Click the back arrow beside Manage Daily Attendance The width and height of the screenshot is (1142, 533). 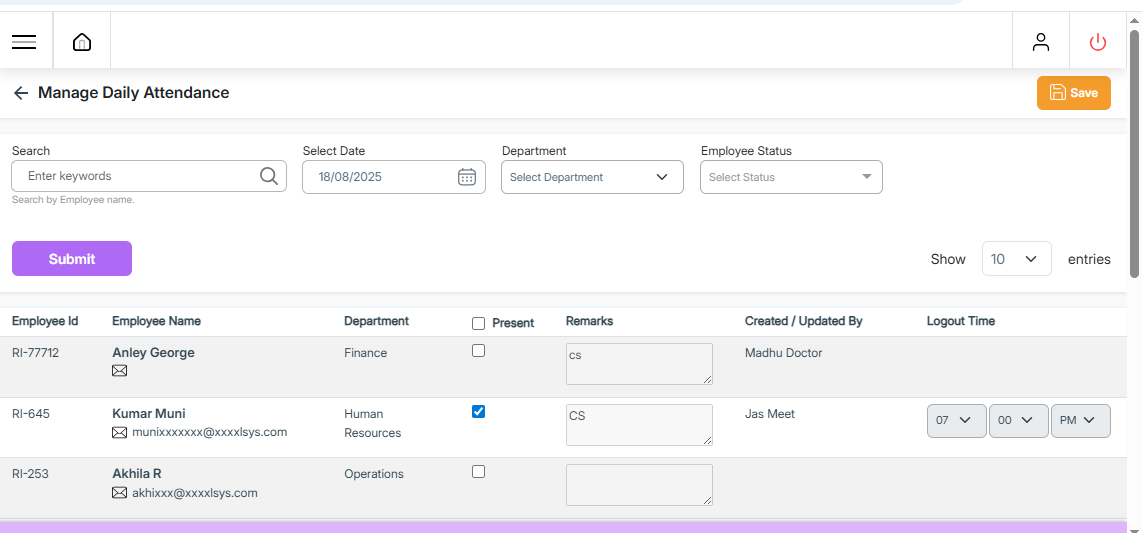tap(21, 93)
